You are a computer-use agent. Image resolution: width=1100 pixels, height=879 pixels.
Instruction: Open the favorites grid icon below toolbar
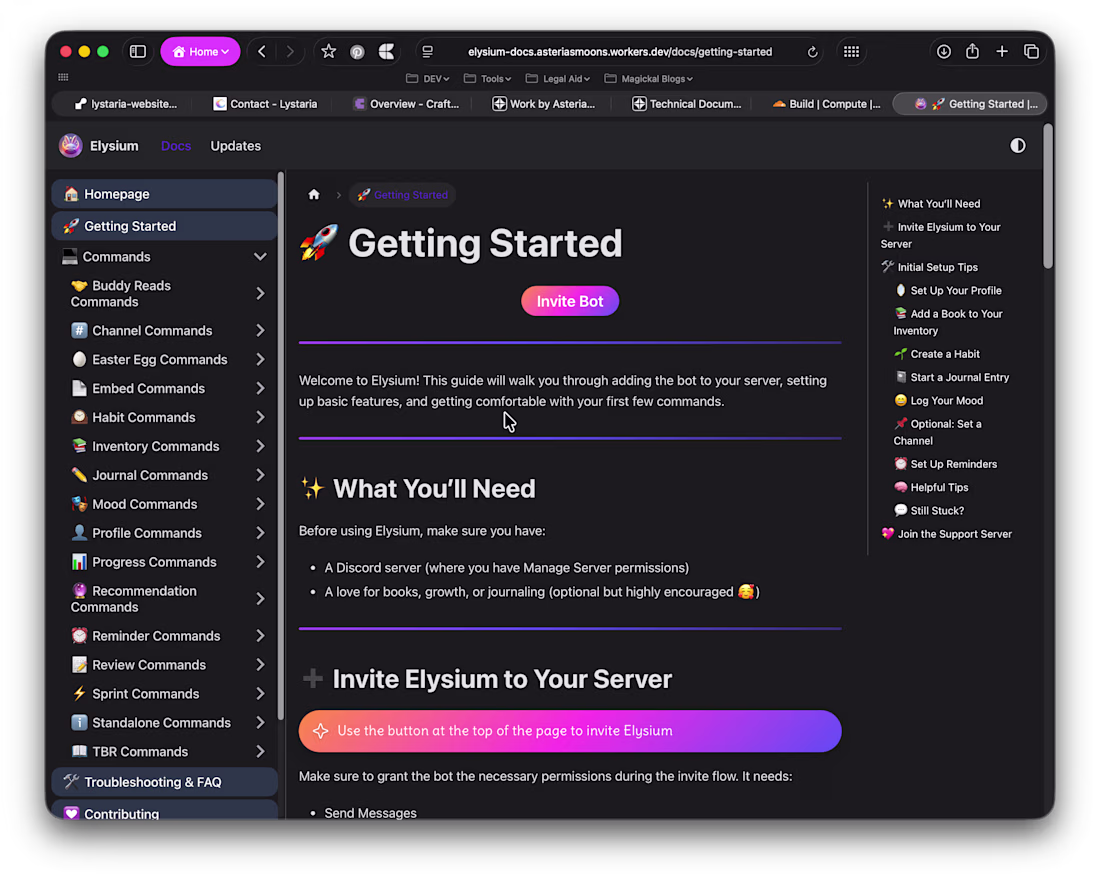click(x=63, y=77)
